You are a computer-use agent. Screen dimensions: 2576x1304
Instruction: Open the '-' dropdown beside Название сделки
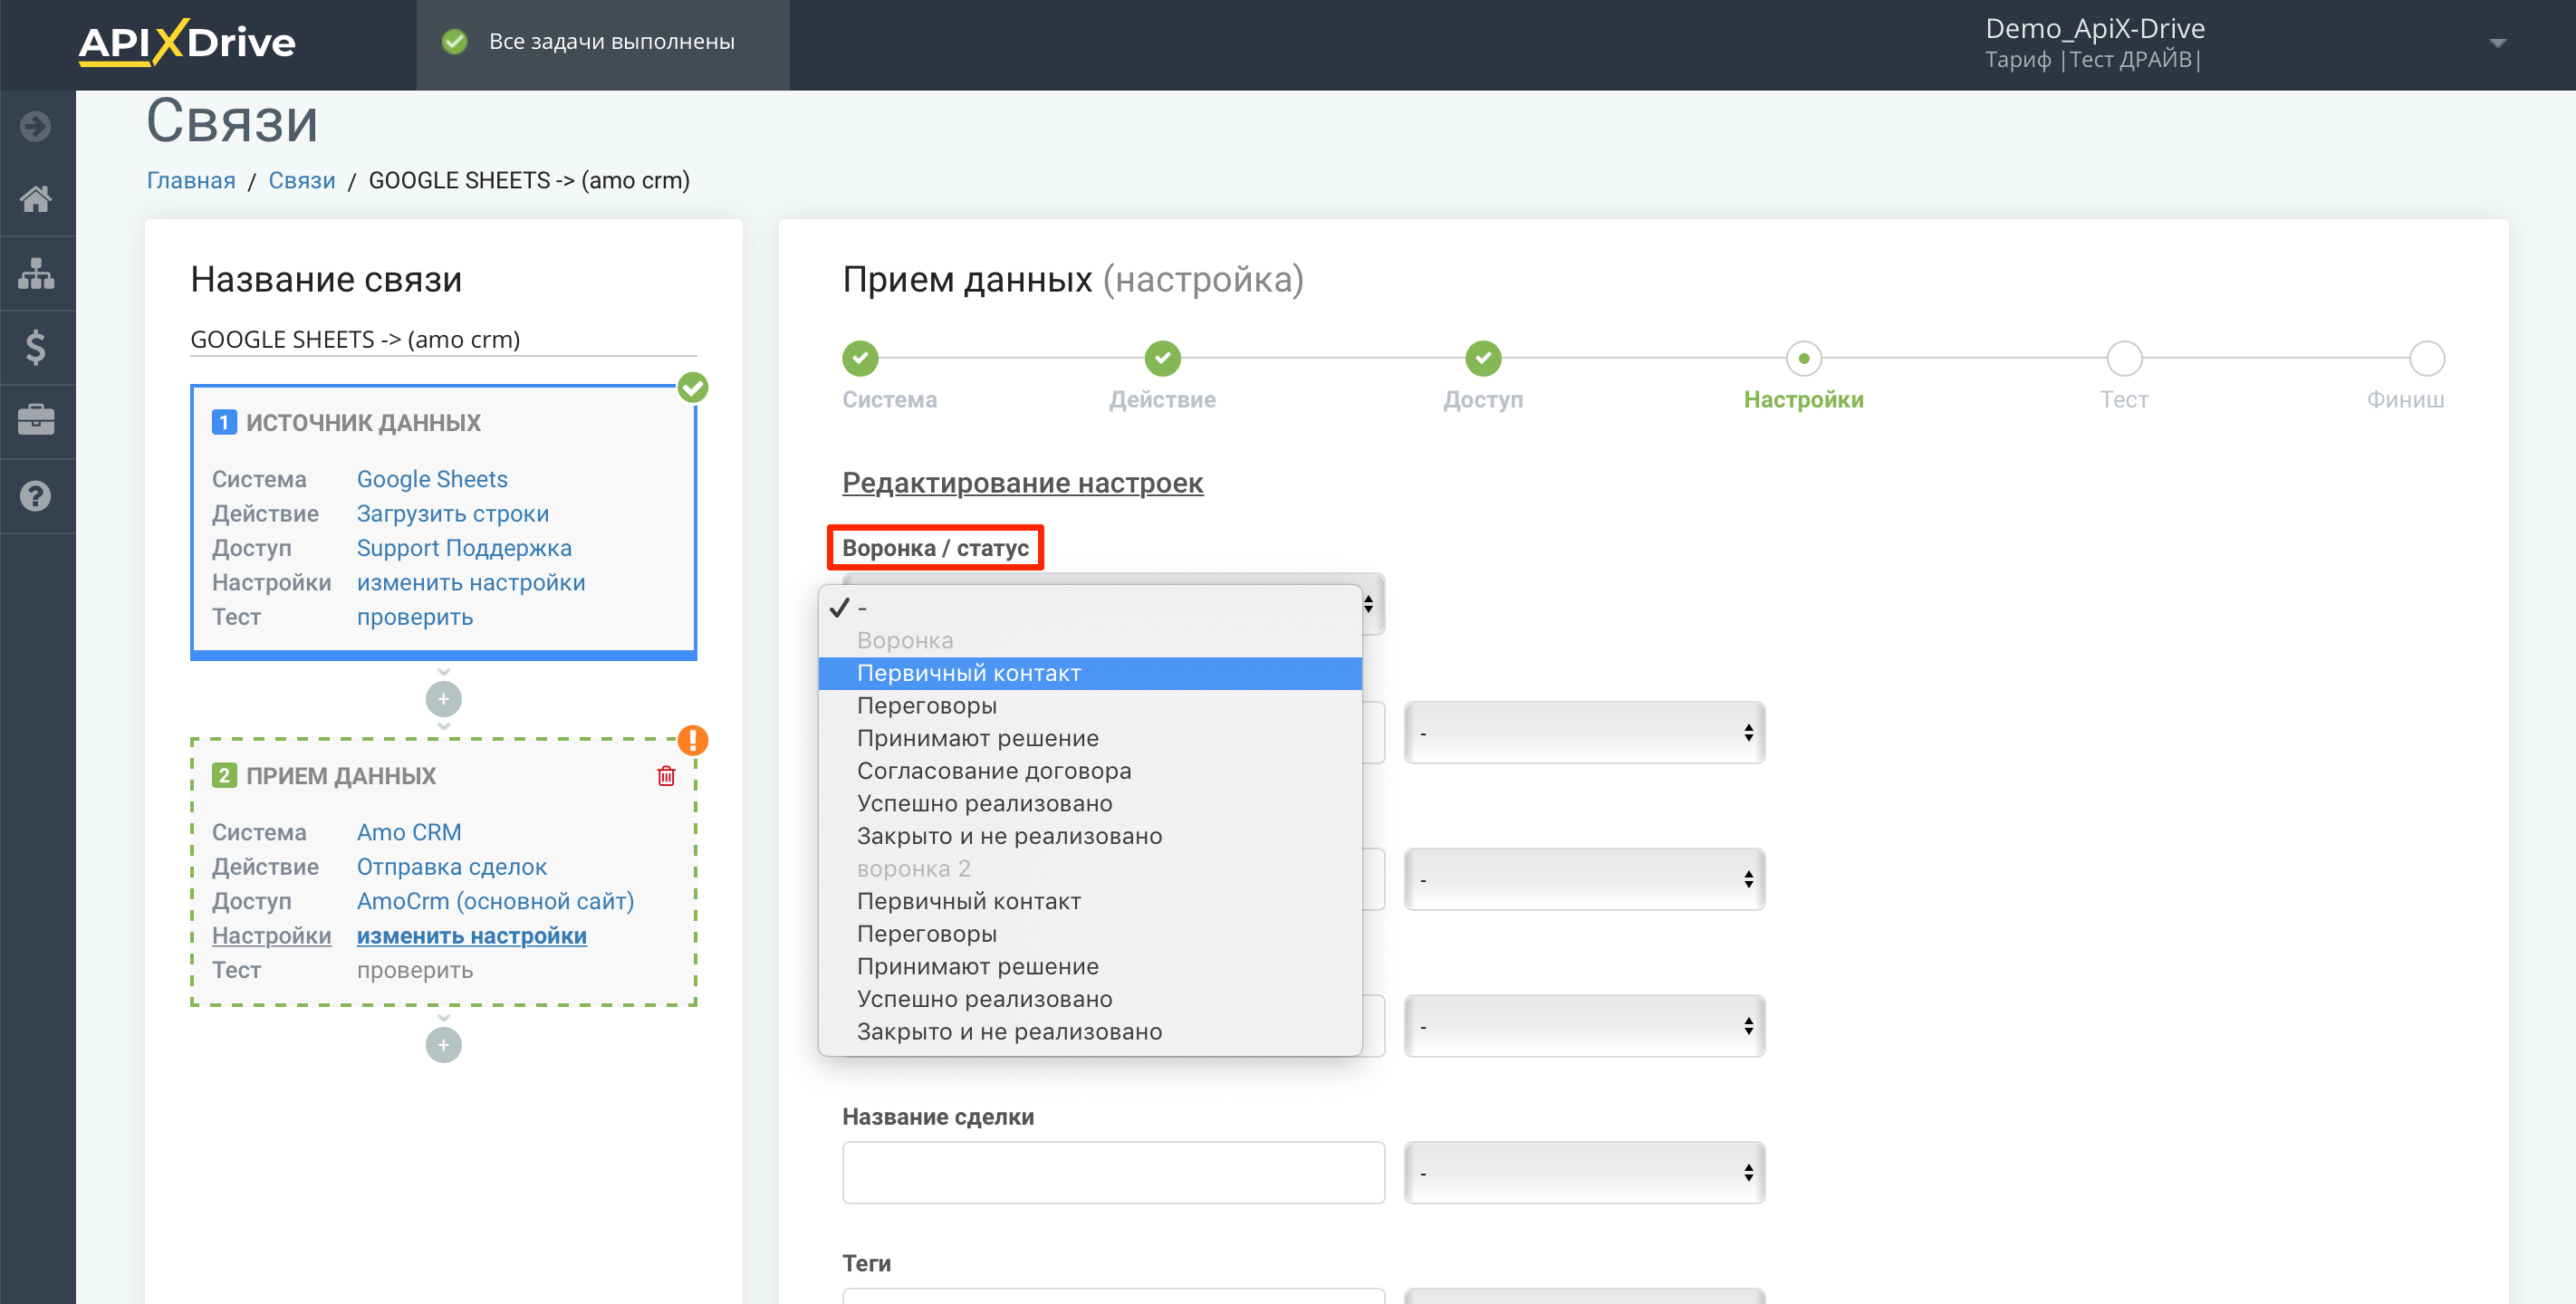(1584, 1173)
